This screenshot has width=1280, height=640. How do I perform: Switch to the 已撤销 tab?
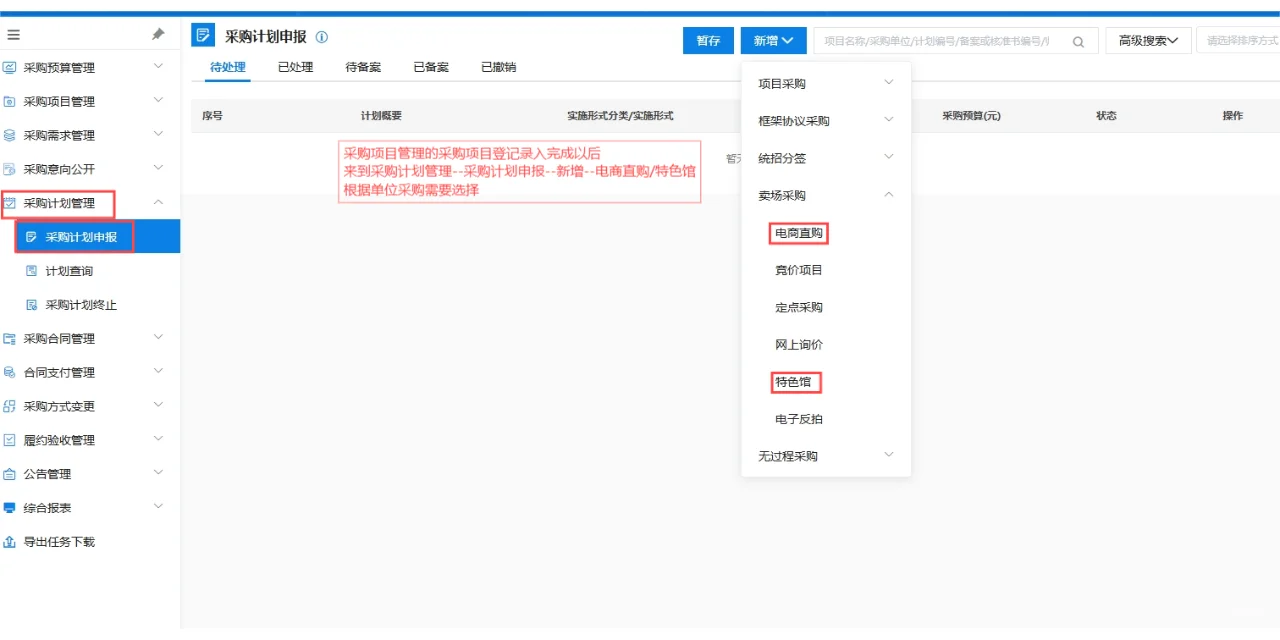pyautogui.click(x=498, y=67)
